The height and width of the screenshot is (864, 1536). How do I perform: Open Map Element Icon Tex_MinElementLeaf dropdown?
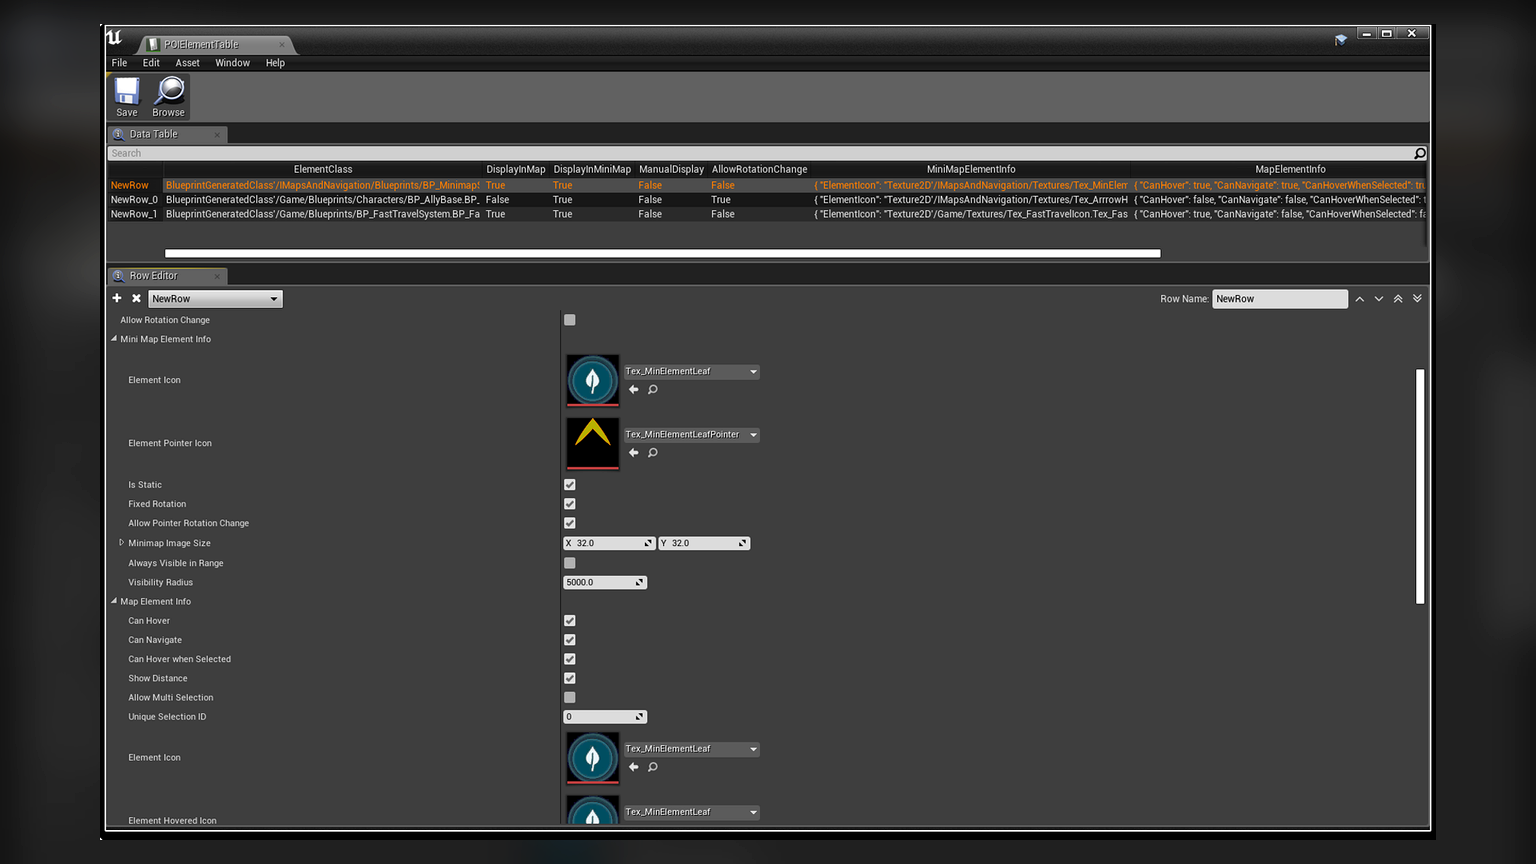tap(691, 749)
